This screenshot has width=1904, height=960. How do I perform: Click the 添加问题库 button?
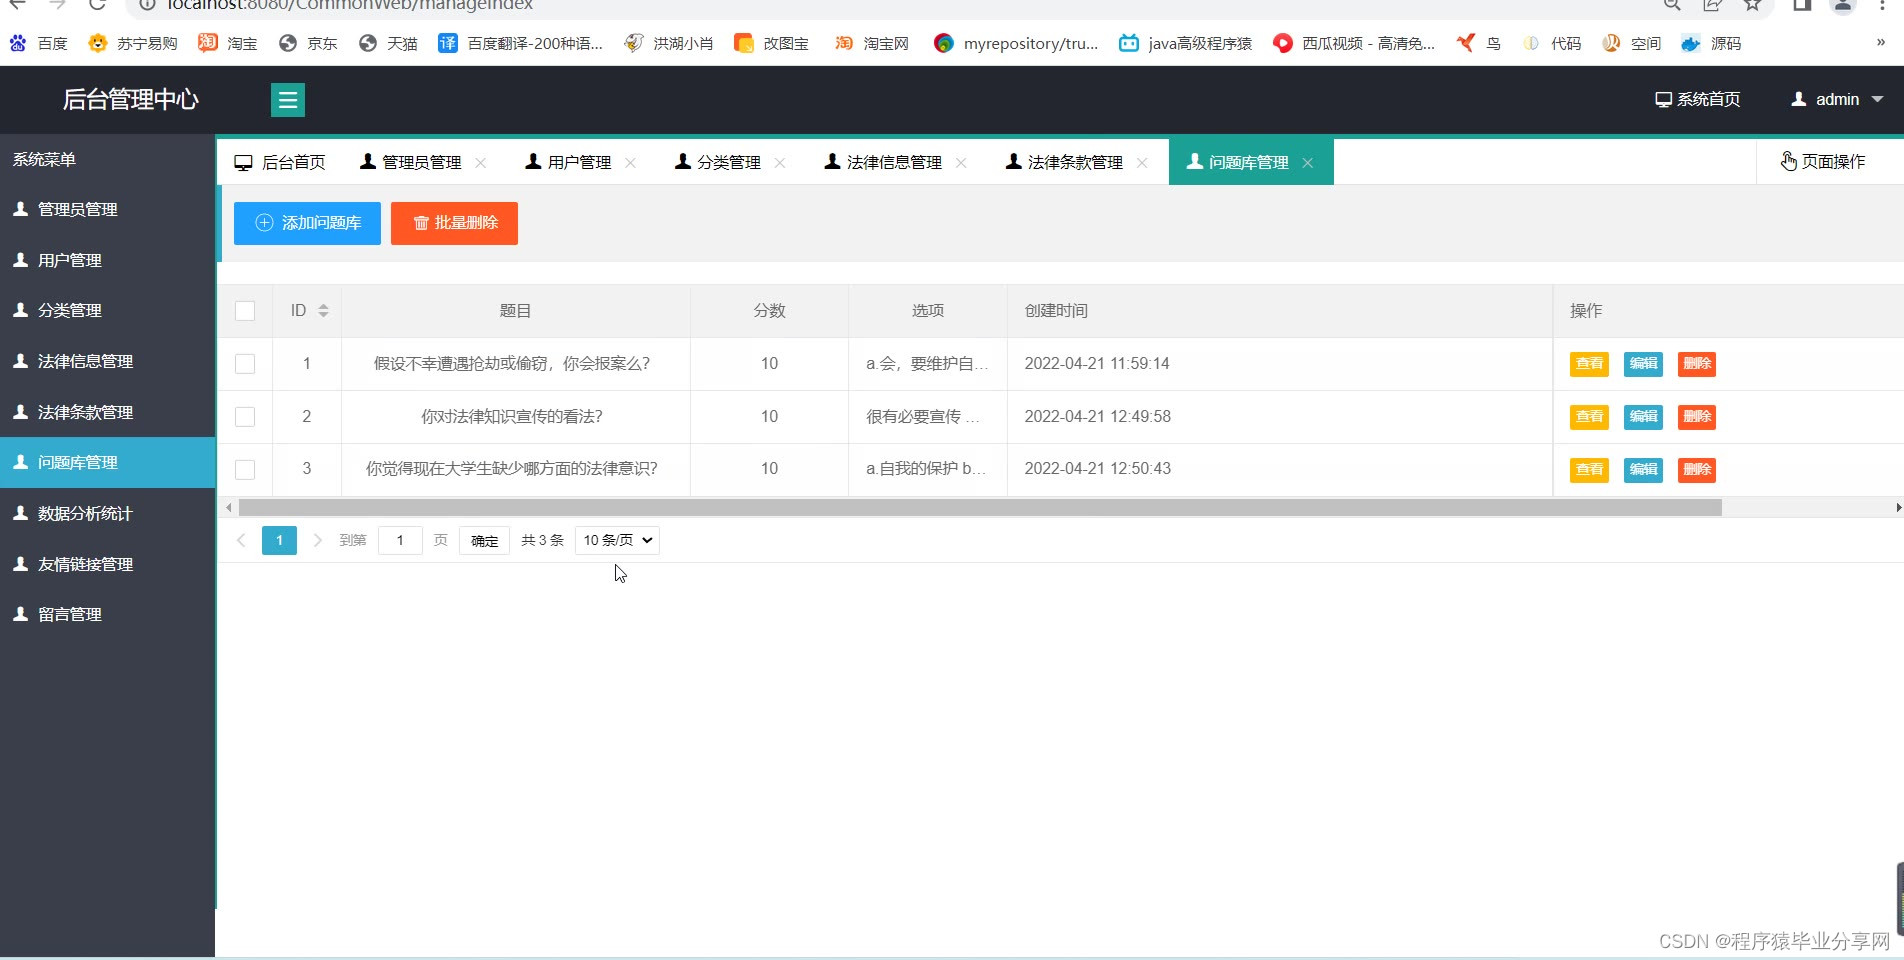click(x=307, y=223)
